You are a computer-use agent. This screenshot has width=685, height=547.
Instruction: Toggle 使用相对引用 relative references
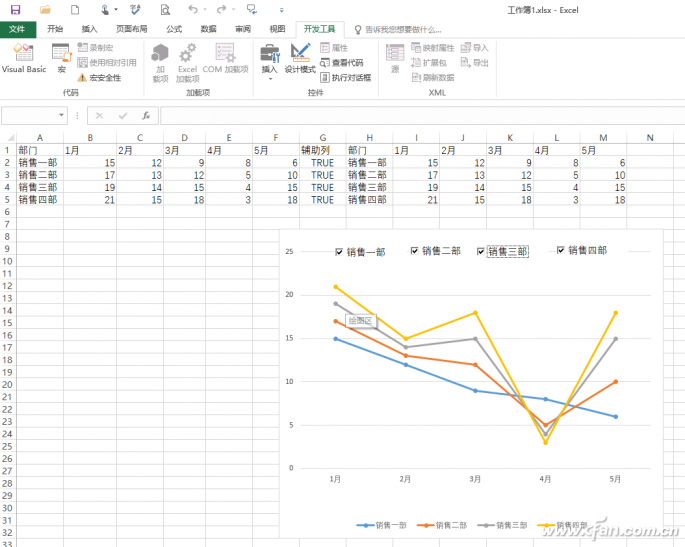pos(107,62)
